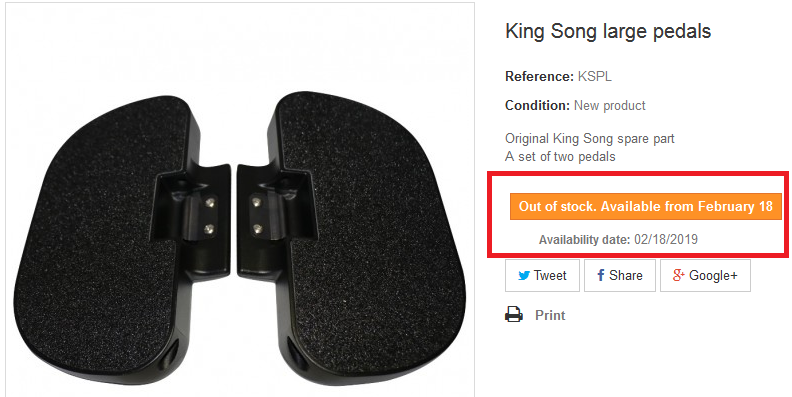Click the Availability date label
Screen dimensions: 792x397
(x=585, y=239)
